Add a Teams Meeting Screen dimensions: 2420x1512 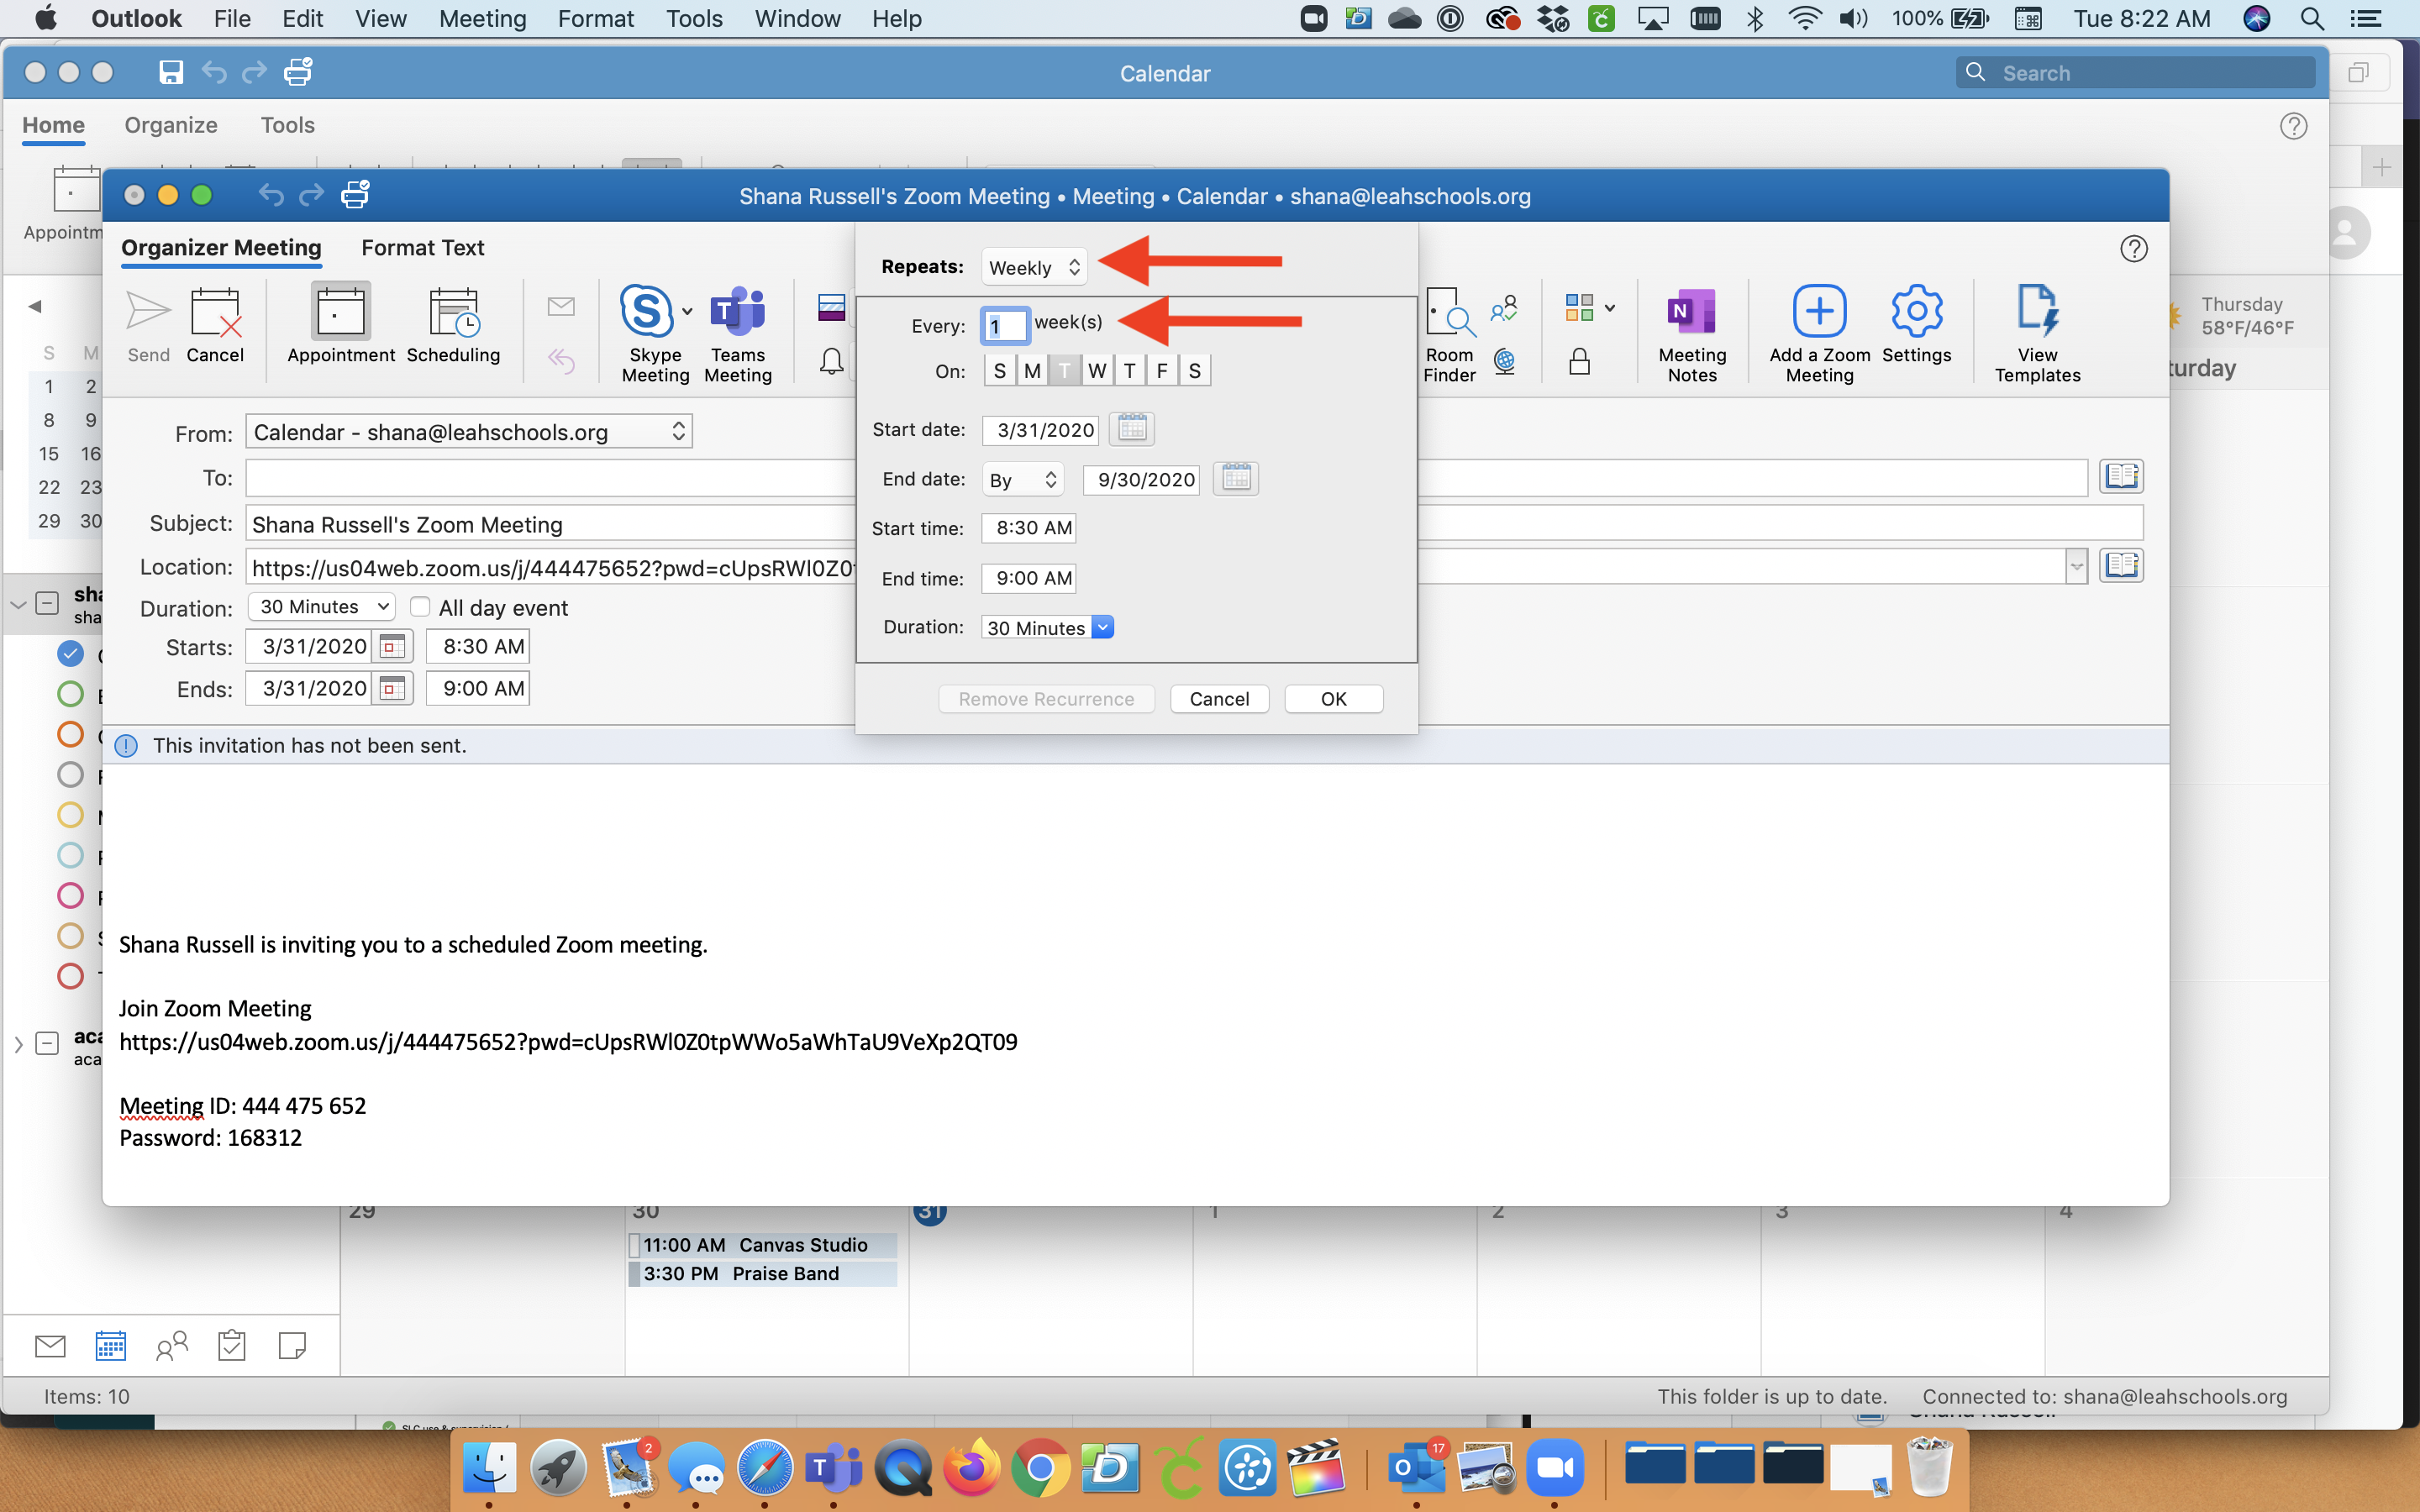click(738, 334)
